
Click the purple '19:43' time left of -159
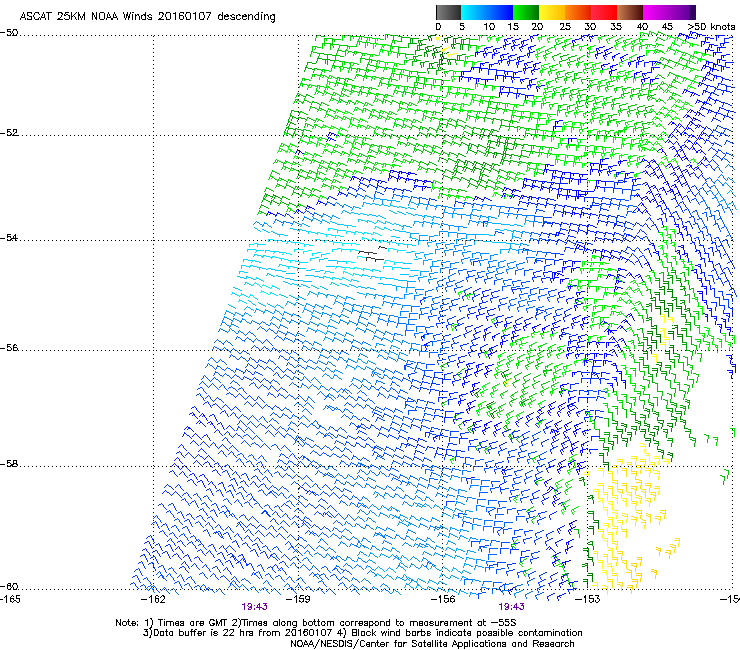pyautogui.click(x=254, y=607)
